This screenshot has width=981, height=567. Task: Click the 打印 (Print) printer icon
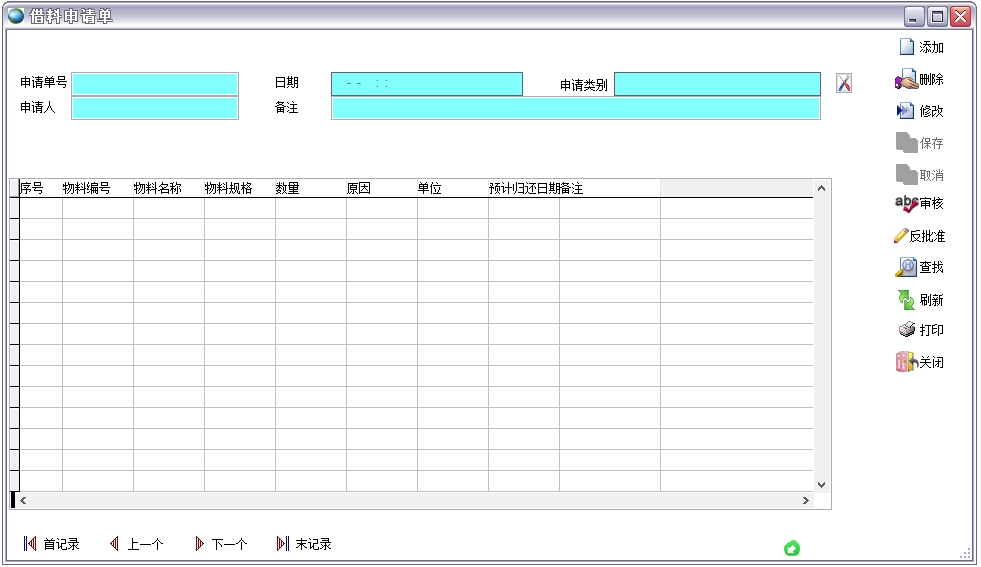[906, 330]
